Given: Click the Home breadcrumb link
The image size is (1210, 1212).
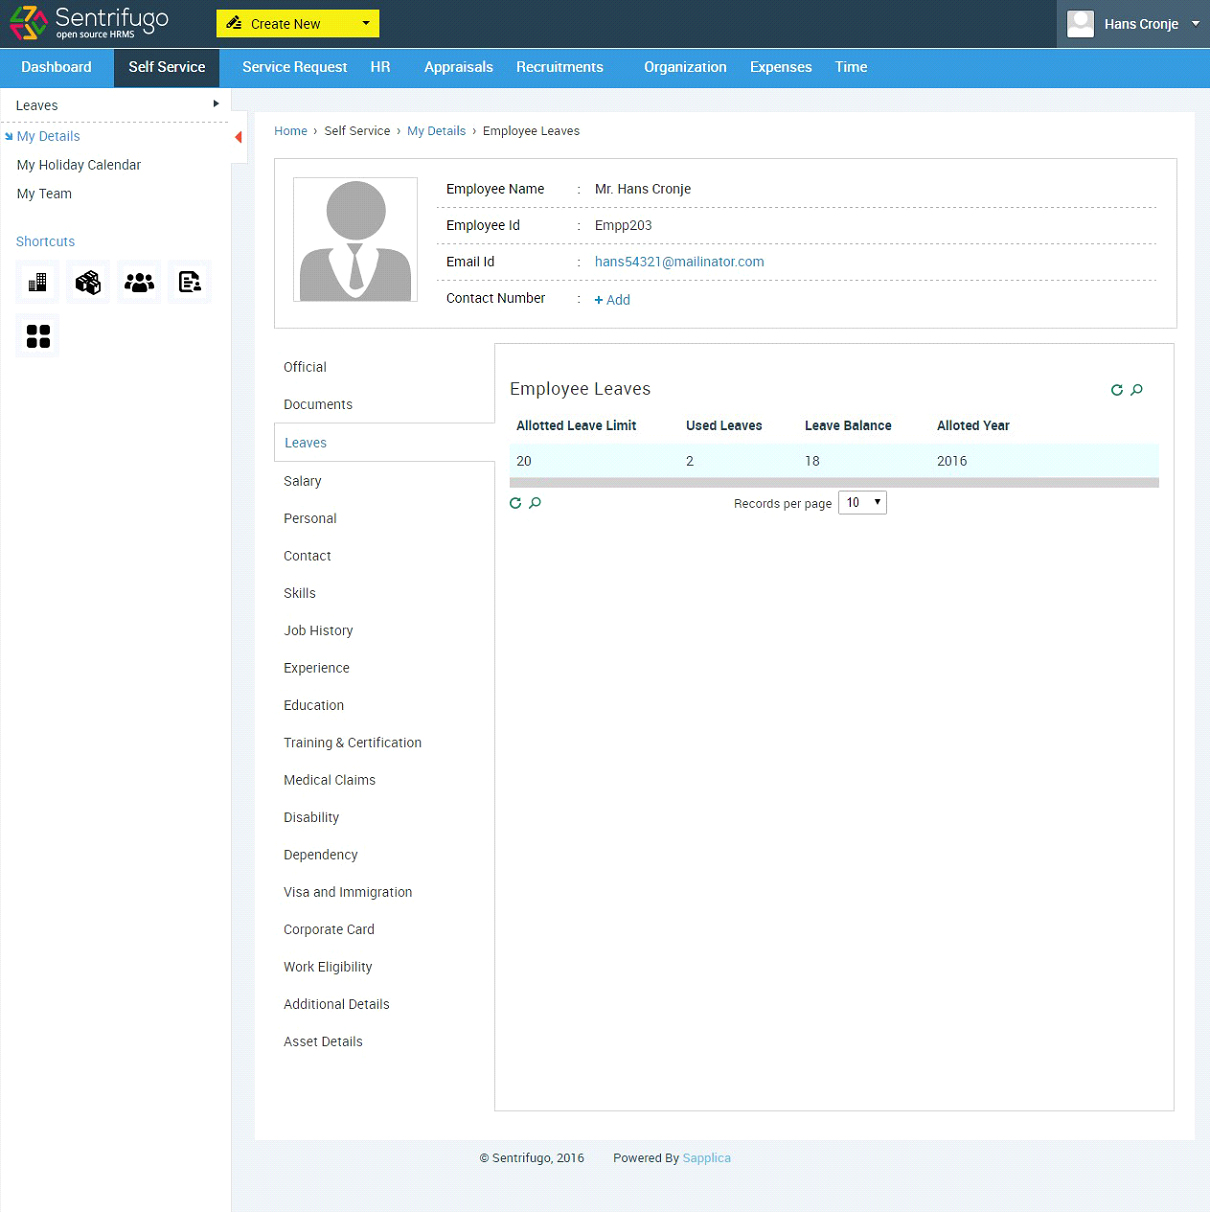Looking at the screenshot, I should coord(291,131).
